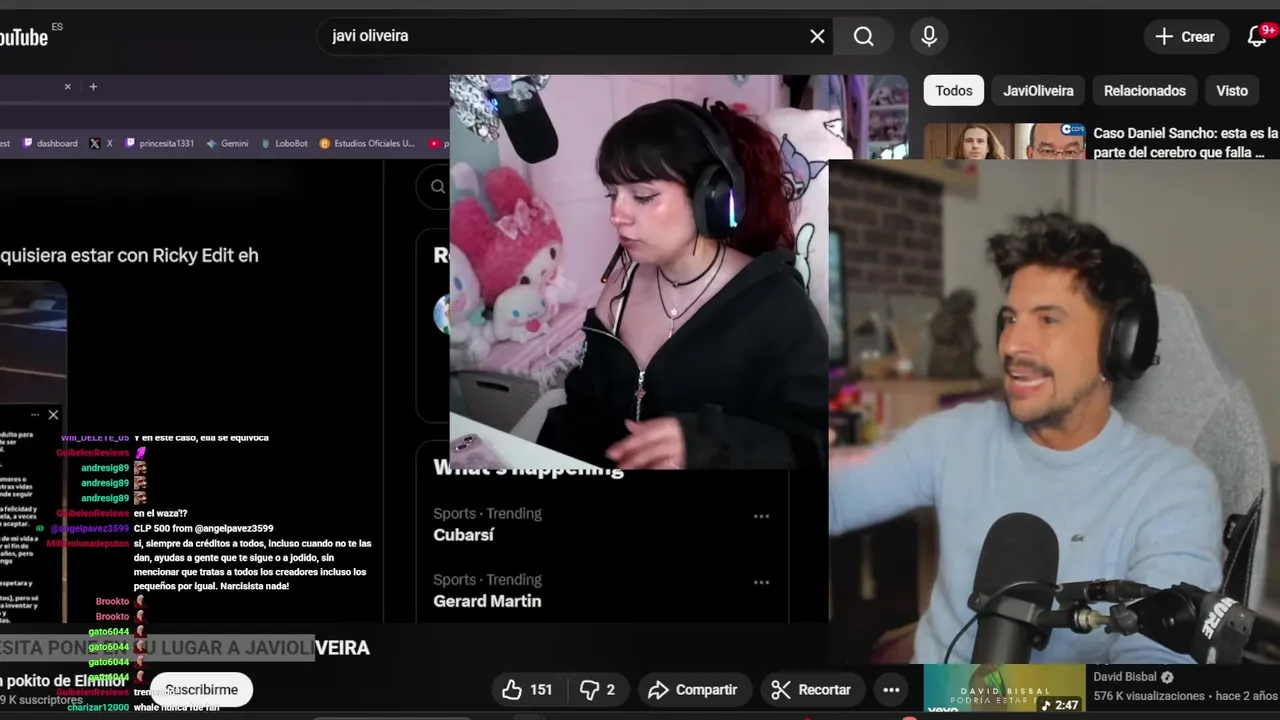Like the video with thumbs up
1280x720 pixels.
527,689
